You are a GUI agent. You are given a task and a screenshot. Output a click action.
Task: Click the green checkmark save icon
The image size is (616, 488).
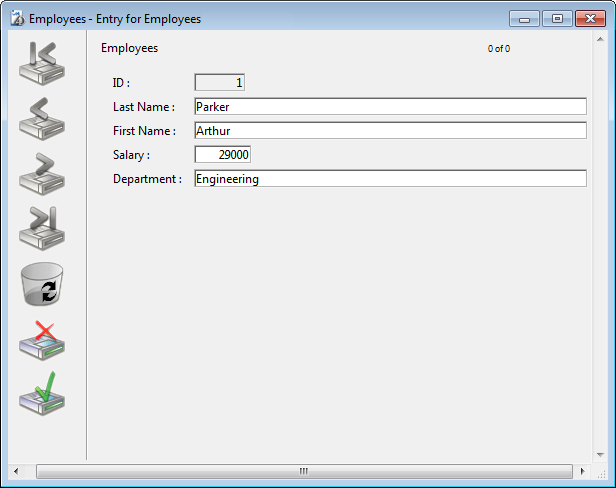pos(42,393)
